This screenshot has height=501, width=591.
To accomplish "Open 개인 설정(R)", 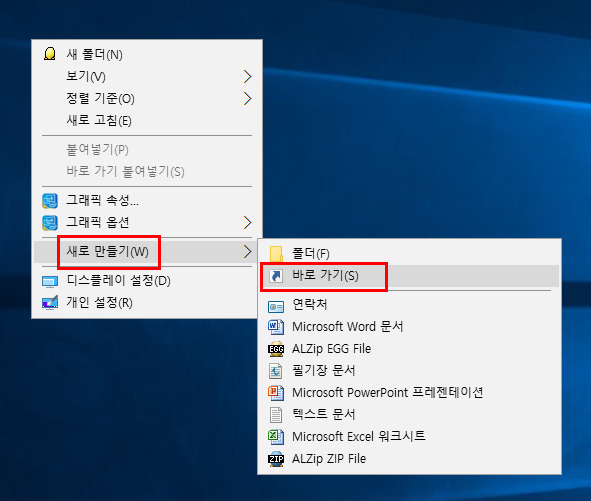I will click(147, 302).
